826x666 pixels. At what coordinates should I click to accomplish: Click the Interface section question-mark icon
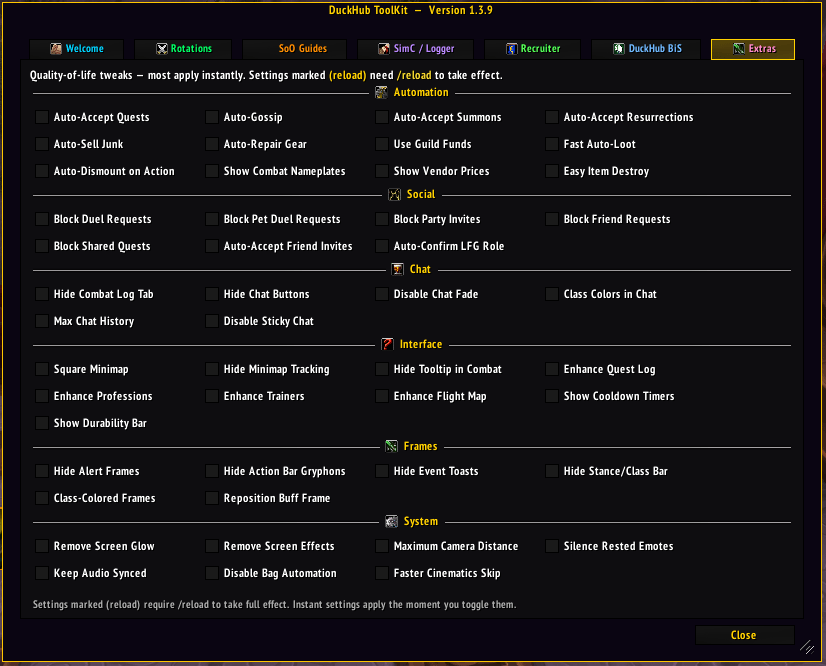[x=387, y=345]
